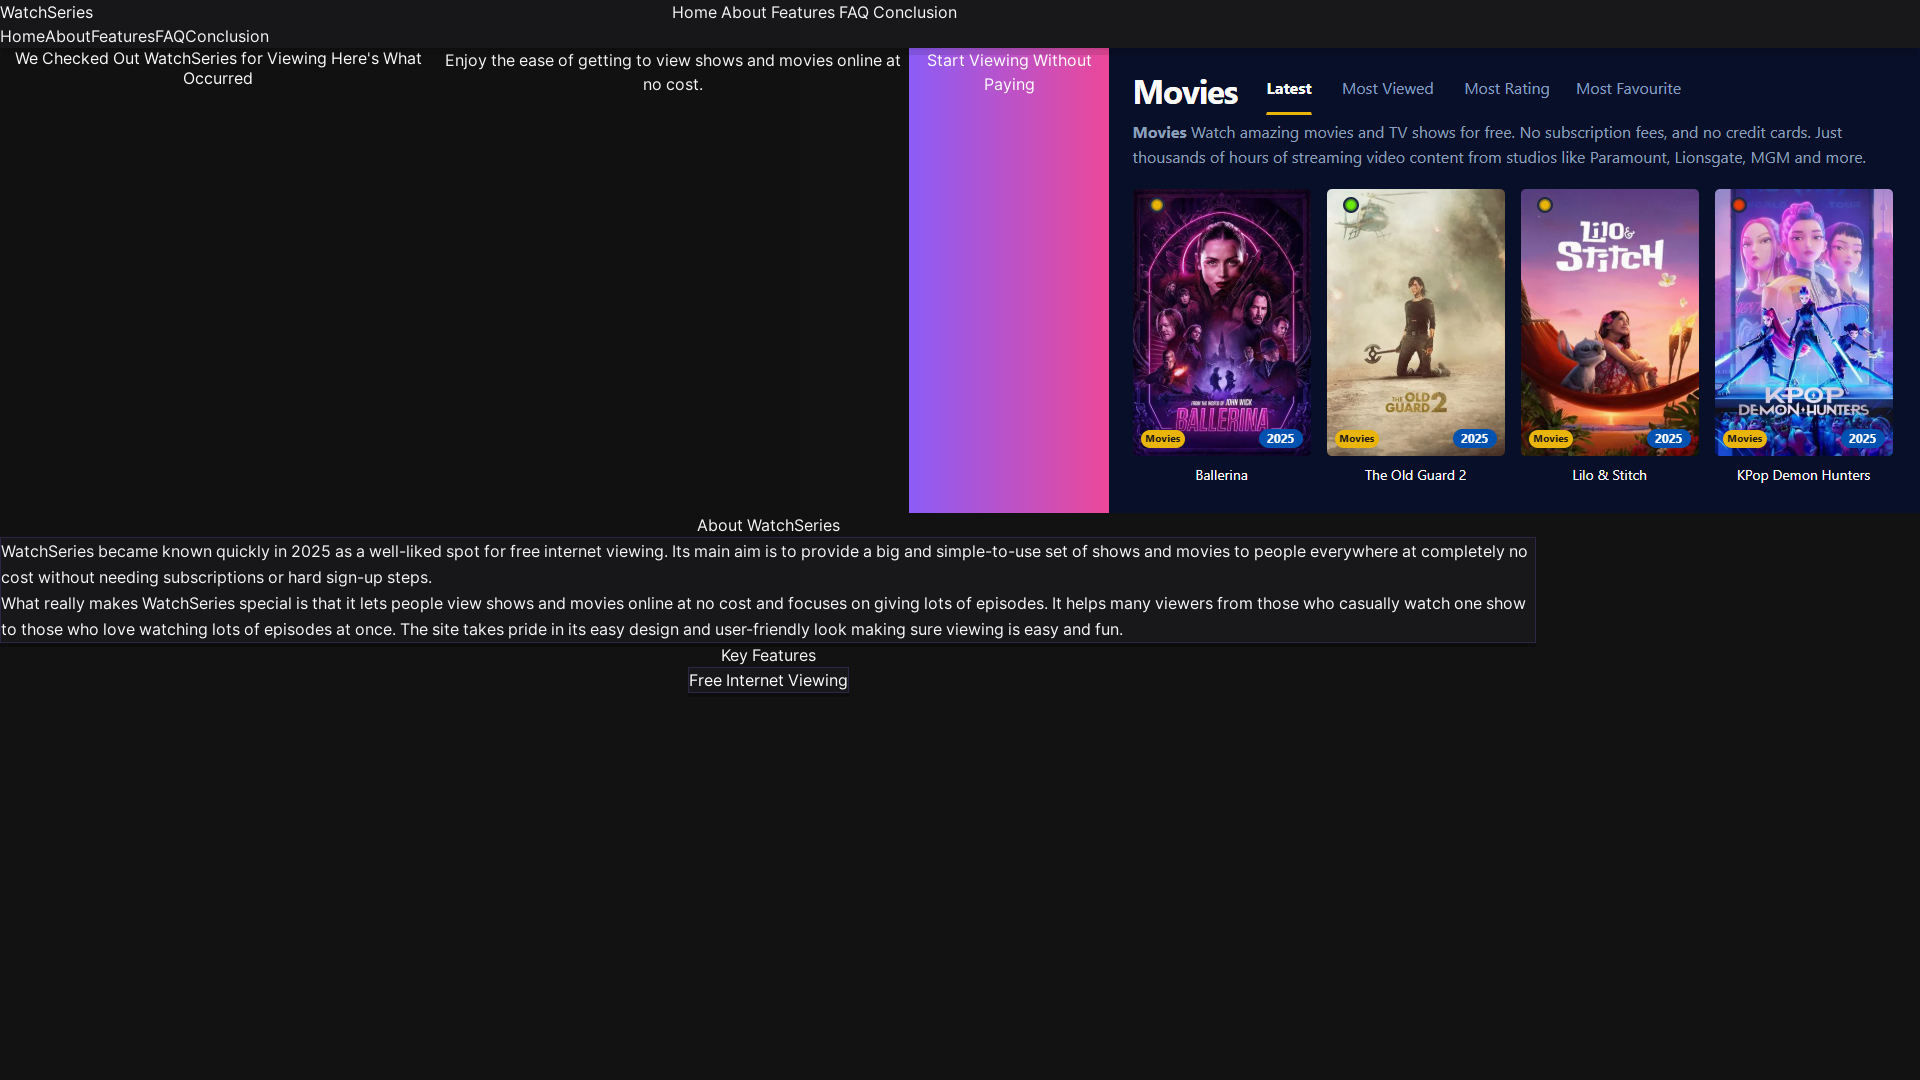This screenshot has width=1920, height=1080.
Task: Switch to the Latest movies tab
Action: coord(1288,89)
